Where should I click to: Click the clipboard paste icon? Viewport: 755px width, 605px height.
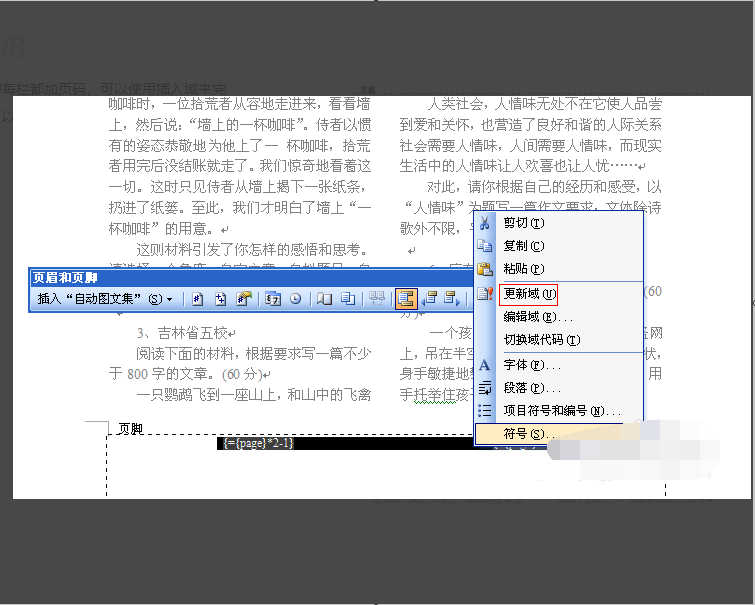484,269
